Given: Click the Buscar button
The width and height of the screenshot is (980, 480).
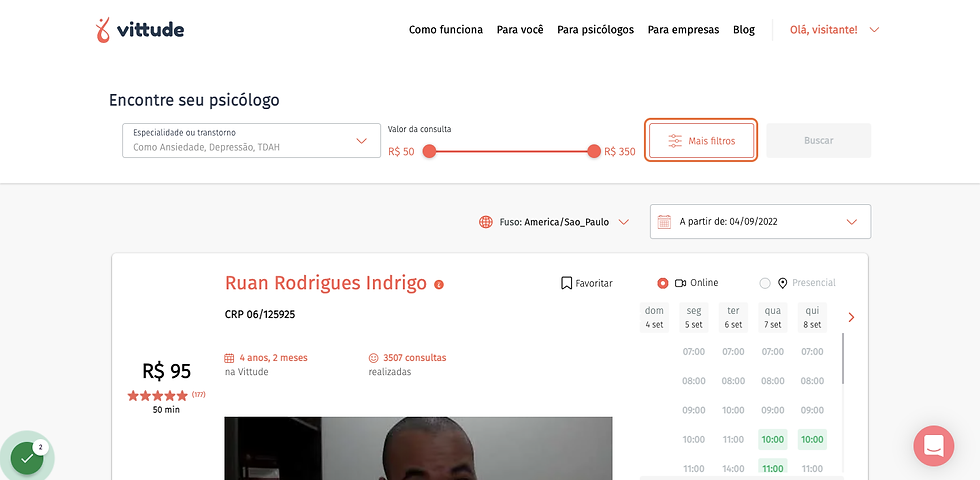Looking at the screenshot, I should 819,141.
